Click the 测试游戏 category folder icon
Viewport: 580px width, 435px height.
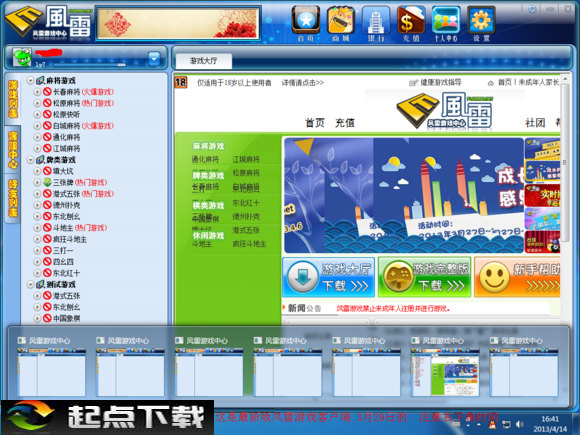coord(40,284)
